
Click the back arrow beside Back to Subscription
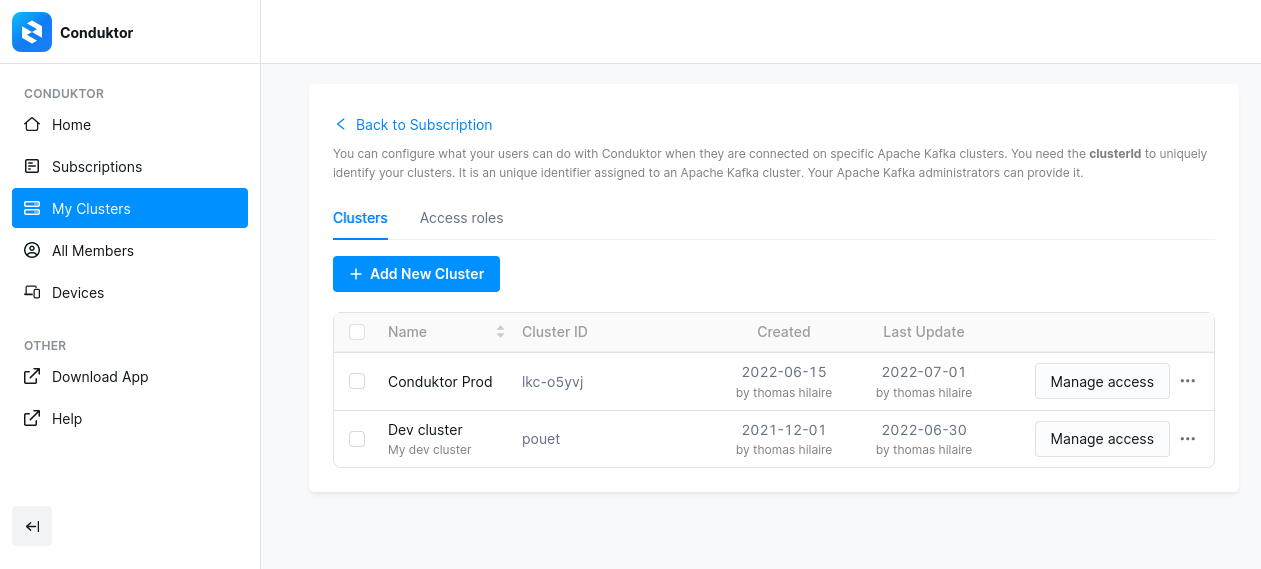click(x=340, y=125)
